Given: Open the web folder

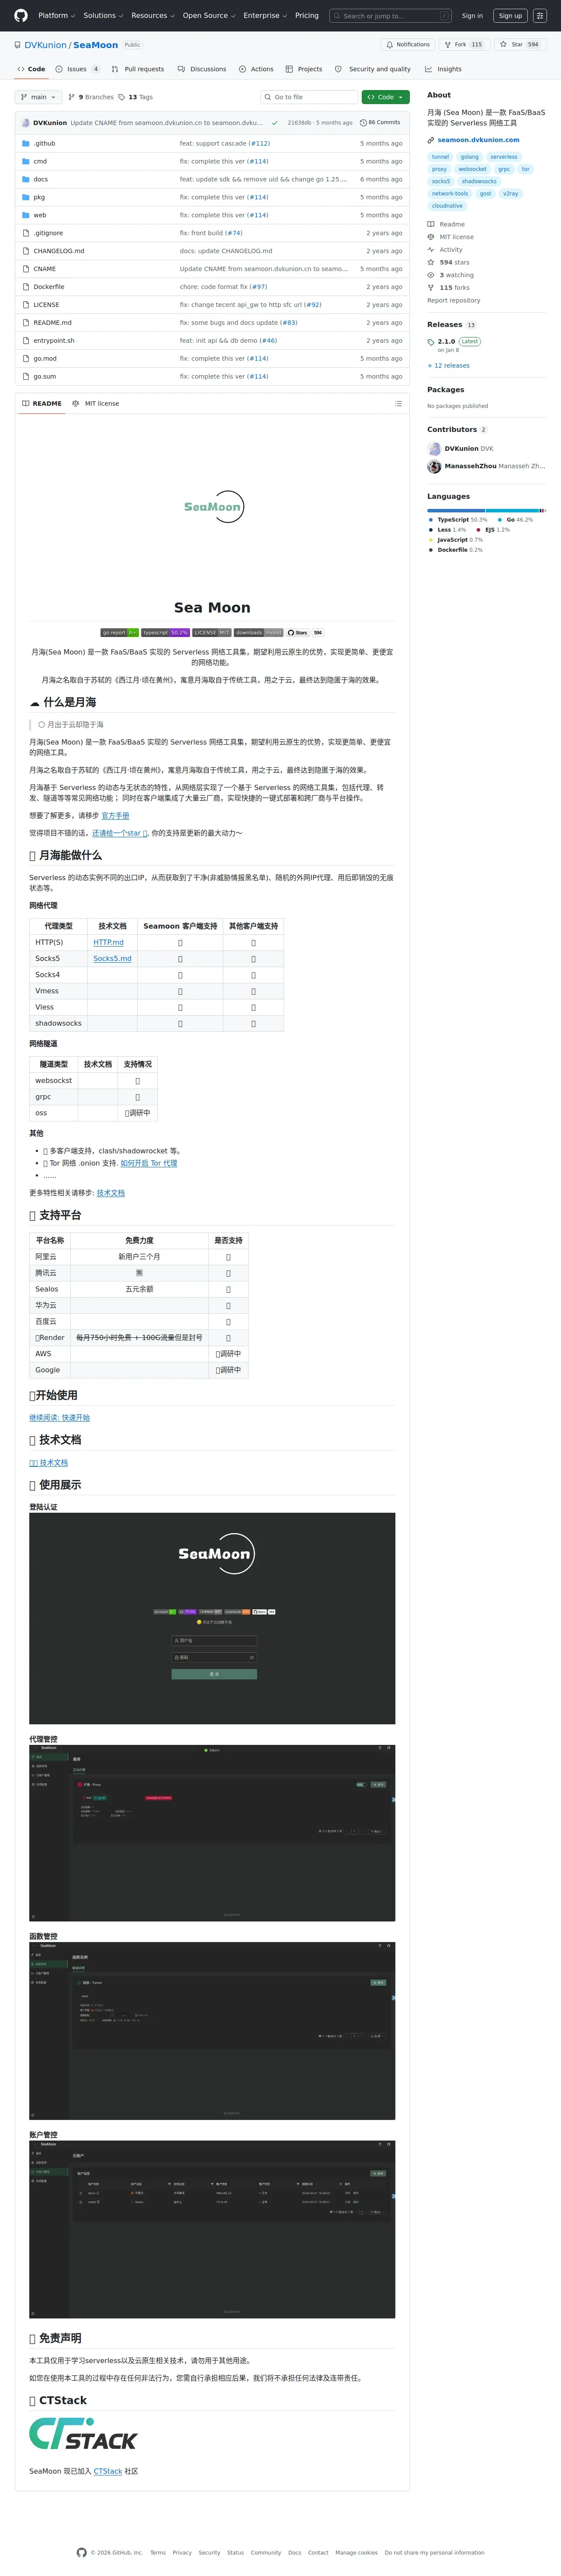Looking at the screenshot, I should click(40, 215).
